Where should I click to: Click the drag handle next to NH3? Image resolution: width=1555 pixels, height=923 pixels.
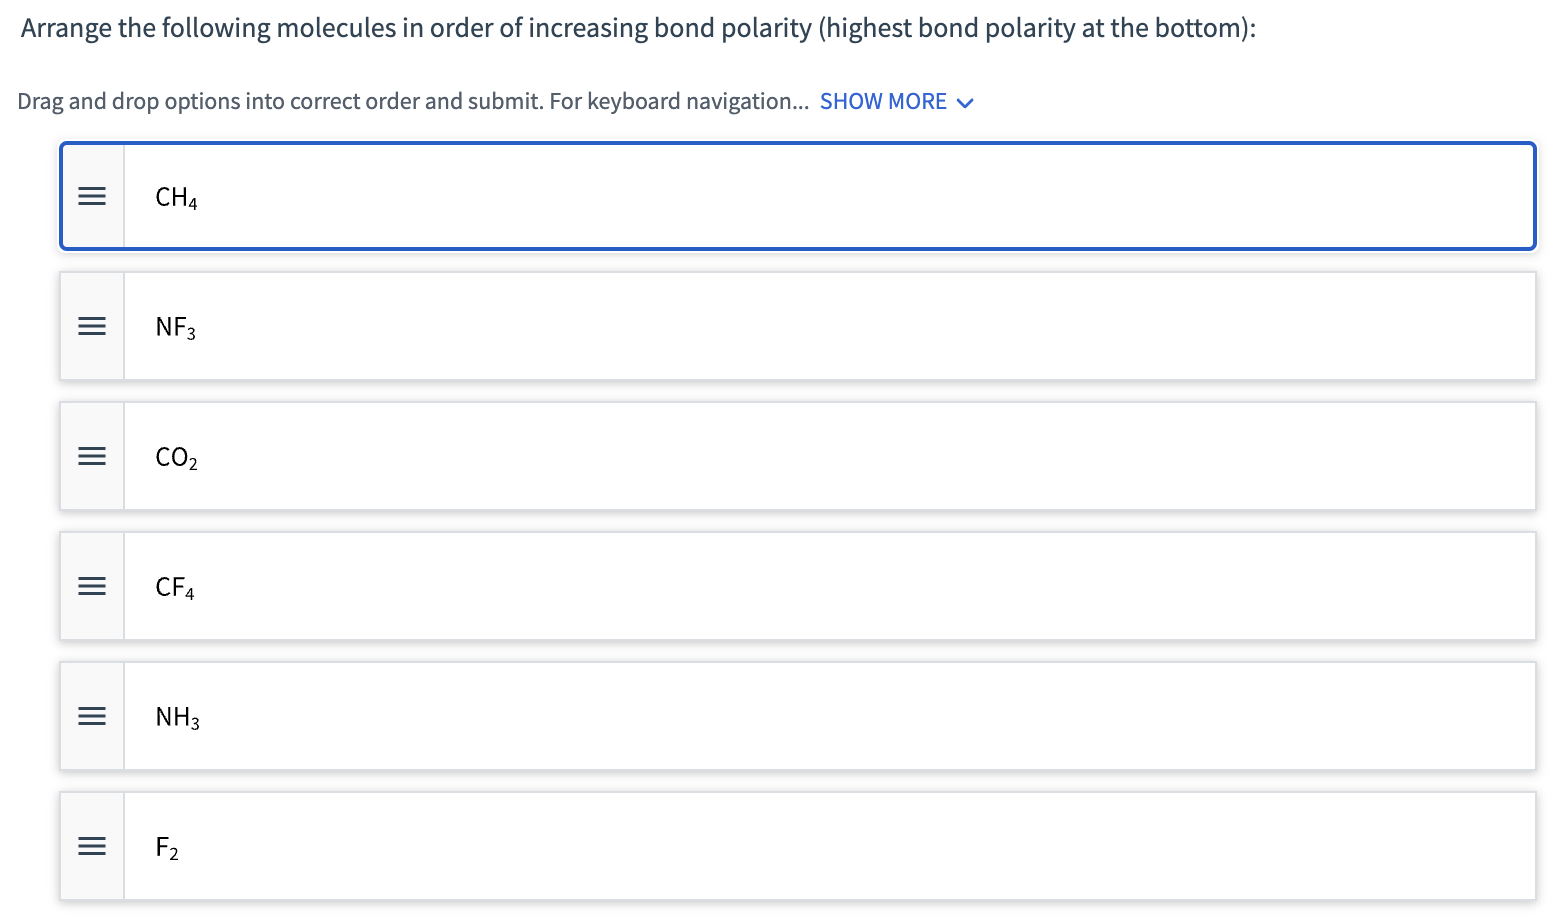(91, 716)
